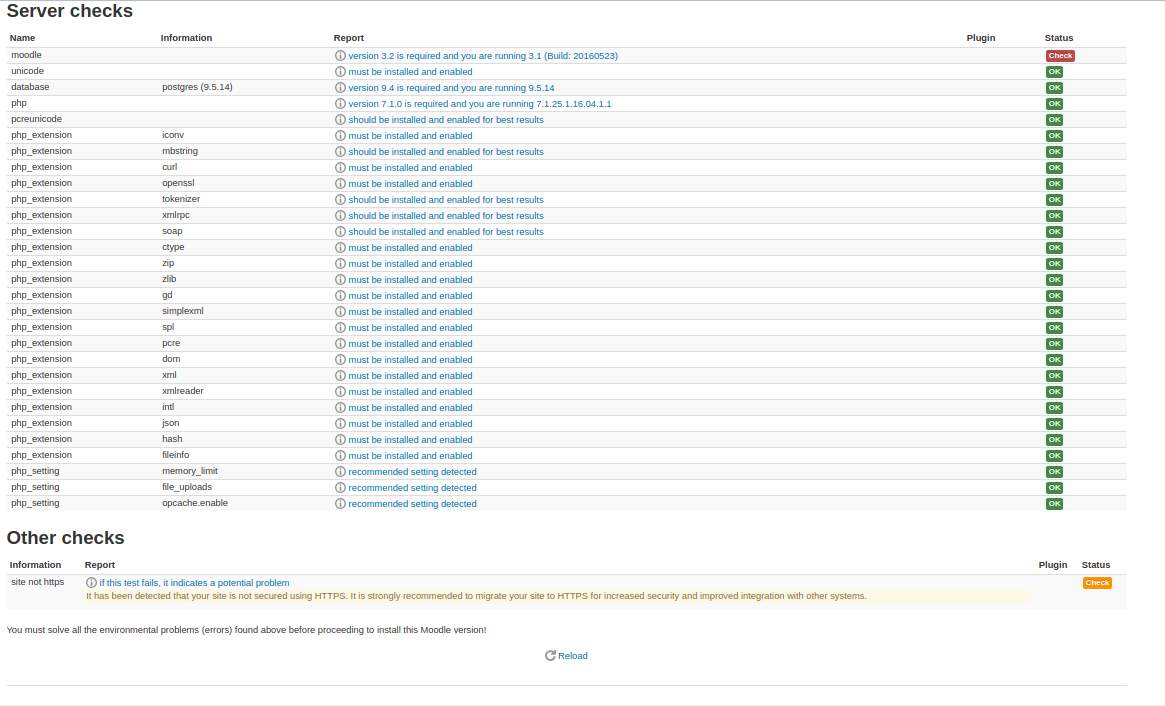Click the Reload link

pyautogui.click(x=573, y=656)
